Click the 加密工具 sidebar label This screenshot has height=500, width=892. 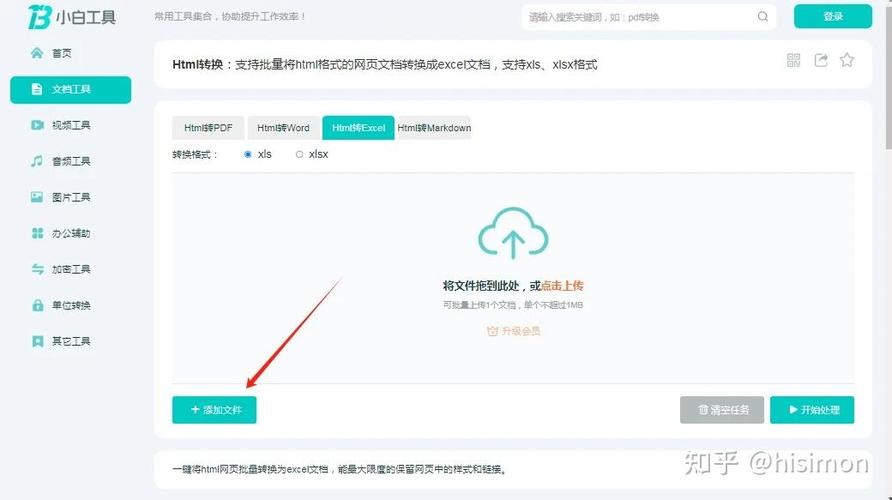[71, 269]
